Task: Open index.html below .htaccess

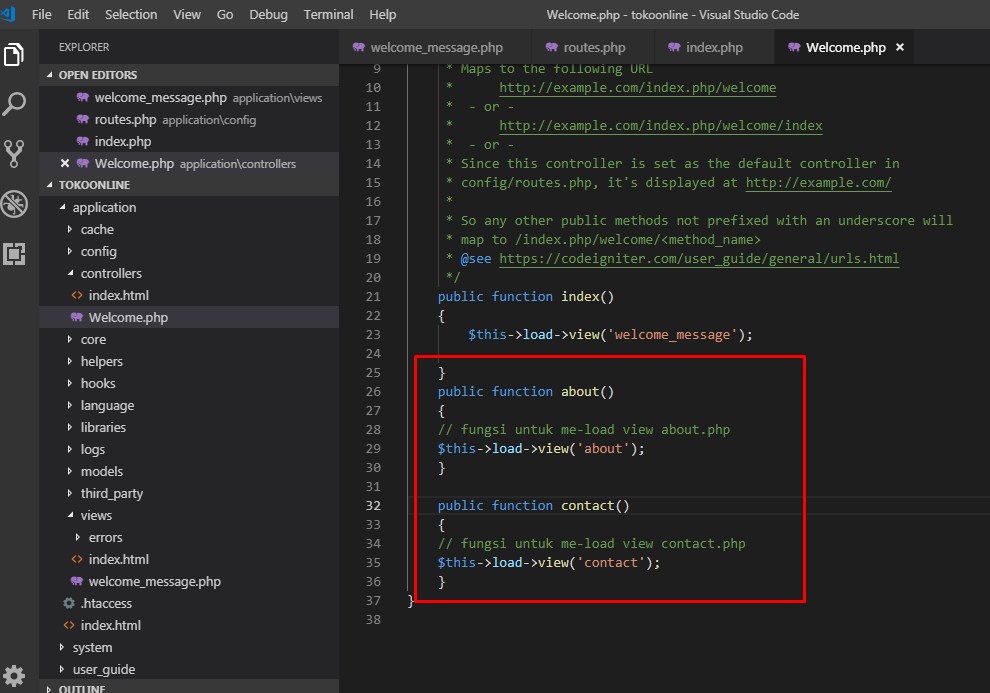Action: [189, 625]
